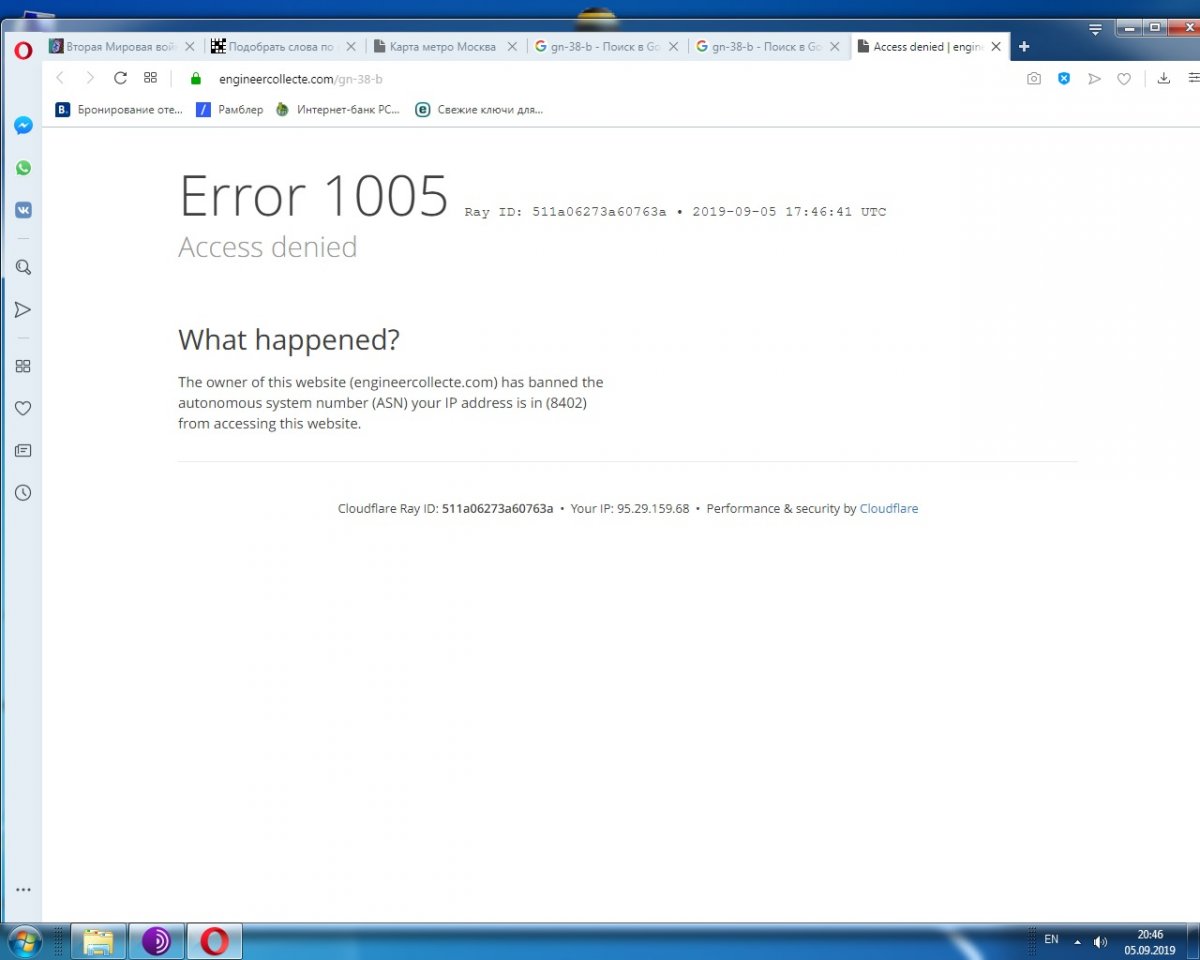Screen dimensions: 1200x960
Task: Open the volume speaker icon in tray
Action: (x=1100, y=941)
